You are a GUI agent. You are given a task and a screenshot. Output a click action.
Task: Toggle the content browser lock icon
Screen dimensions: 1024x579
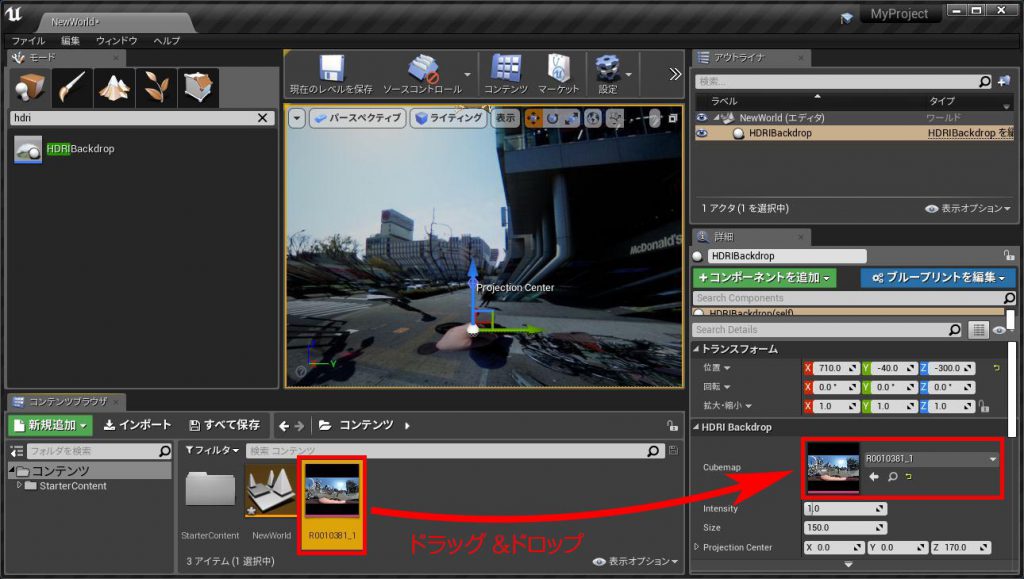click(x=672, y=426)
